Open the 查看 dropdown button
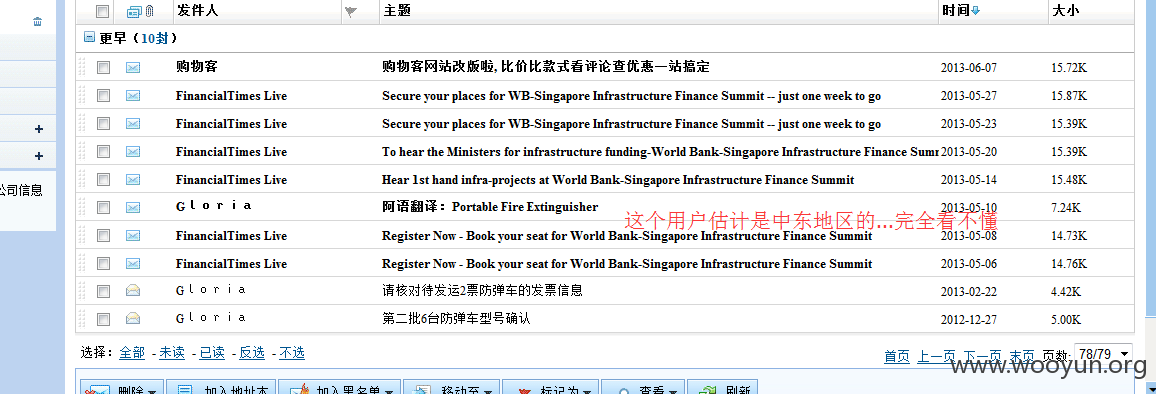 643,388
